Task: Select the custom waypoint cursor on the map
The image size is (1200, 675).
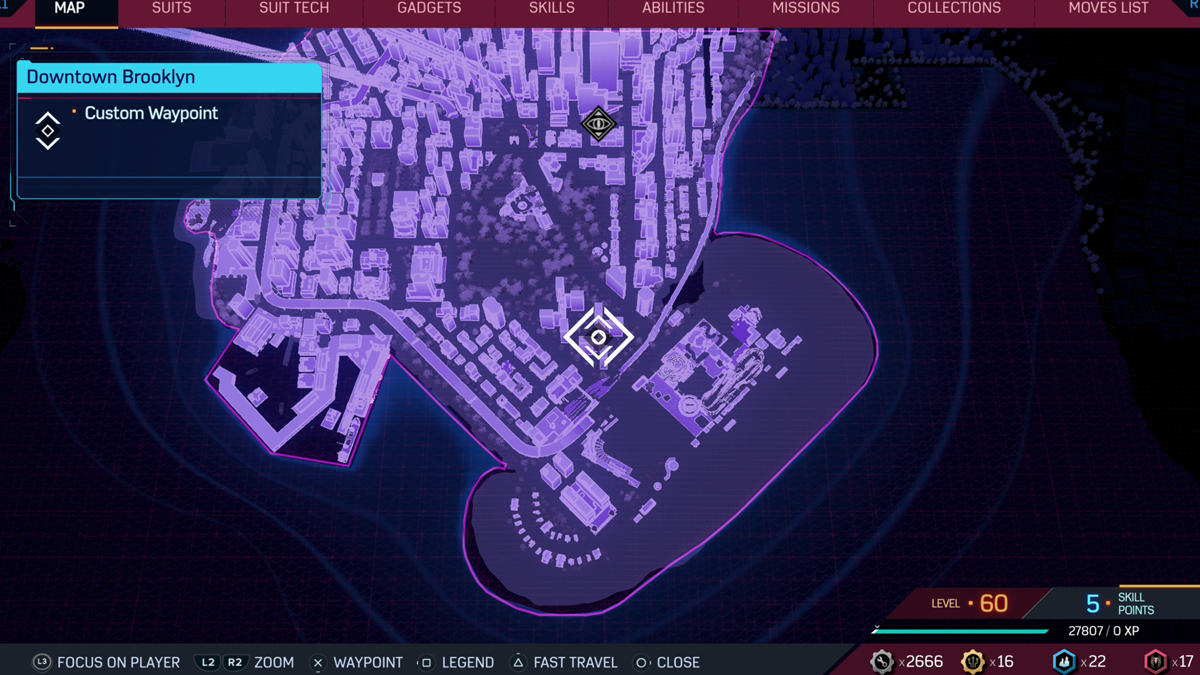Action: 598,337
